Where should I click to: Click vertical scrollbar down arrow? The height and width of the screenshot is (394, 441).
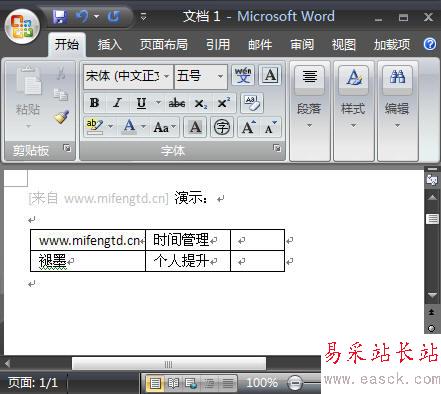coord(432,295)
